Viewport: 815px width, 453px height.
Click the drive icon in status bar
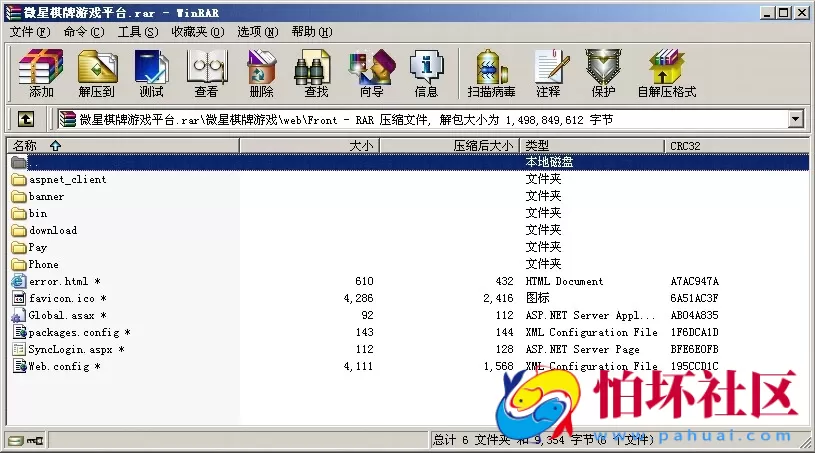click(16, 441)
